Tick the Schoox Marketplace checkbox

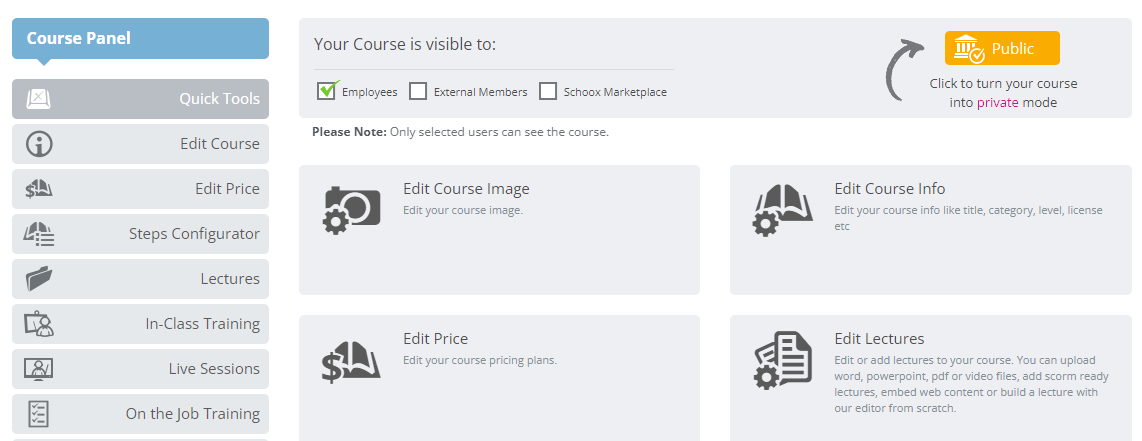pos(548,92)
